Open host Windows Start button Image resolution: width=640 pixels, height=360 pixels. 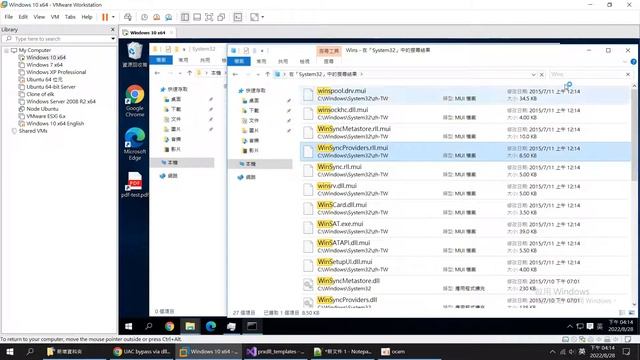[10, 351]
